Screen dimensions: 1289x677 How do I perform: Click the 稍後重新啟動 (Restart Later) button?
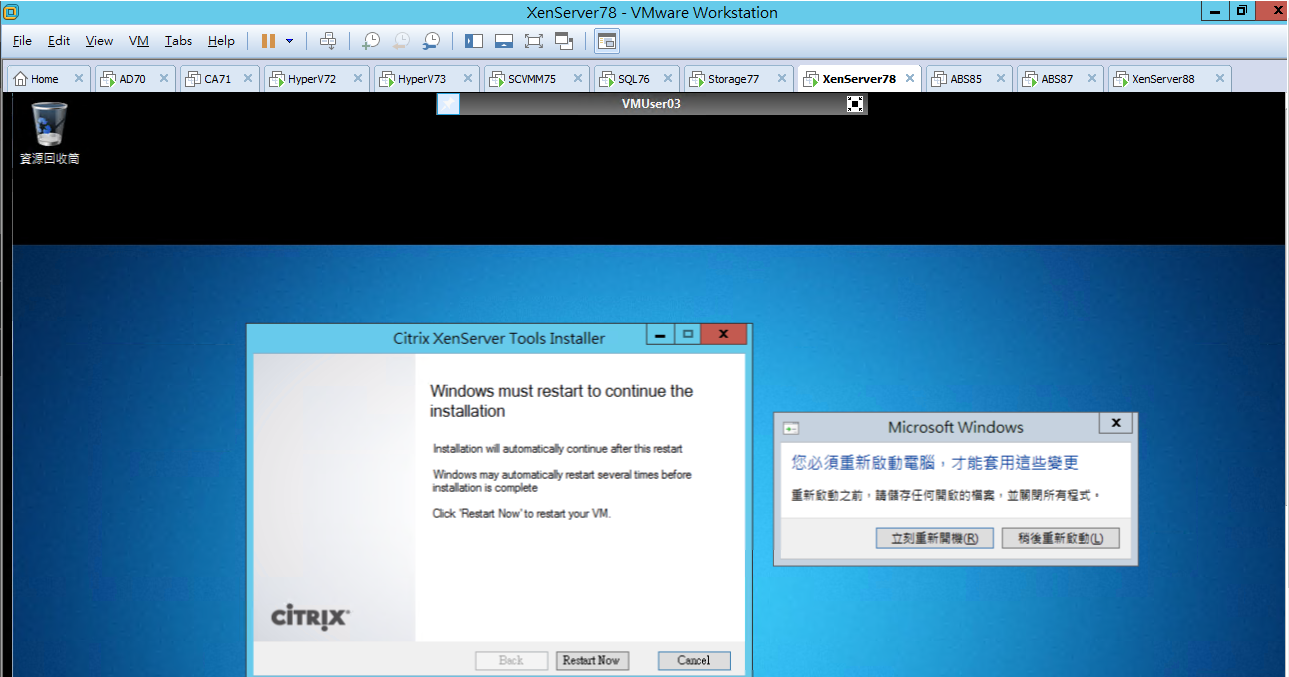1060,538
